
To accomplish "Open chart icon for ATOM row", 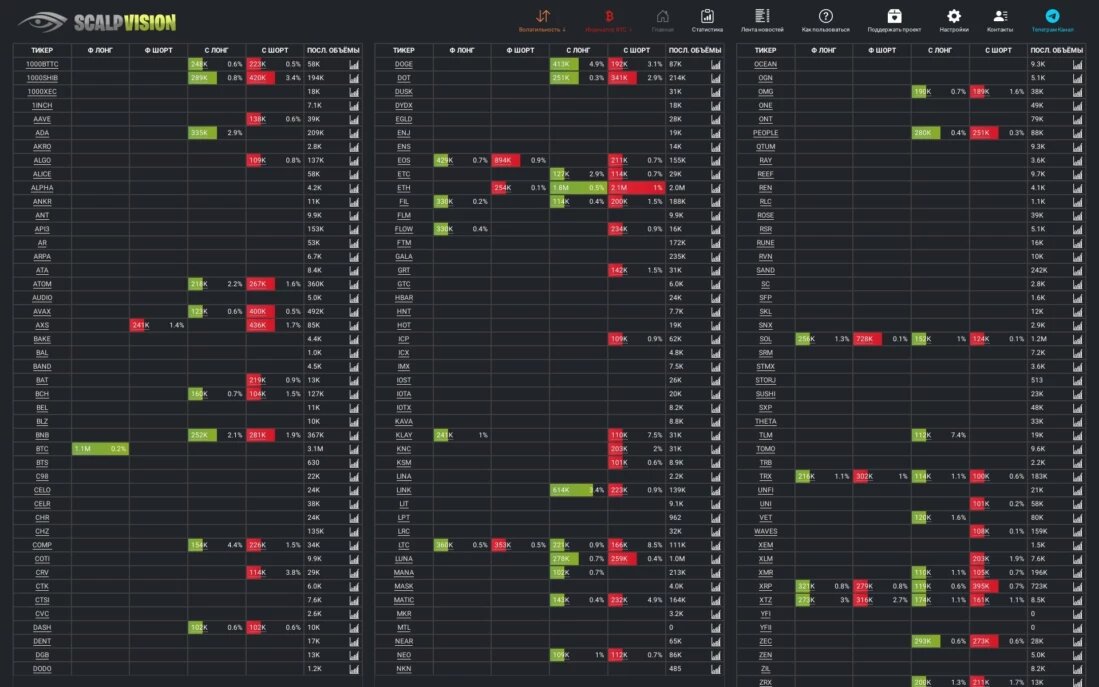I will point(354,285).
